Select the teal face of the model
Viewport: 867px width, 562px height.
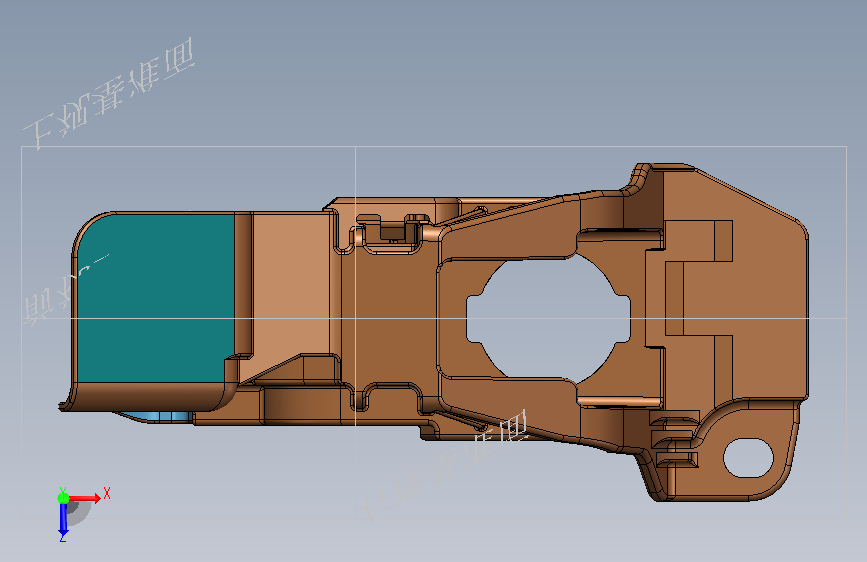[156, 299]
